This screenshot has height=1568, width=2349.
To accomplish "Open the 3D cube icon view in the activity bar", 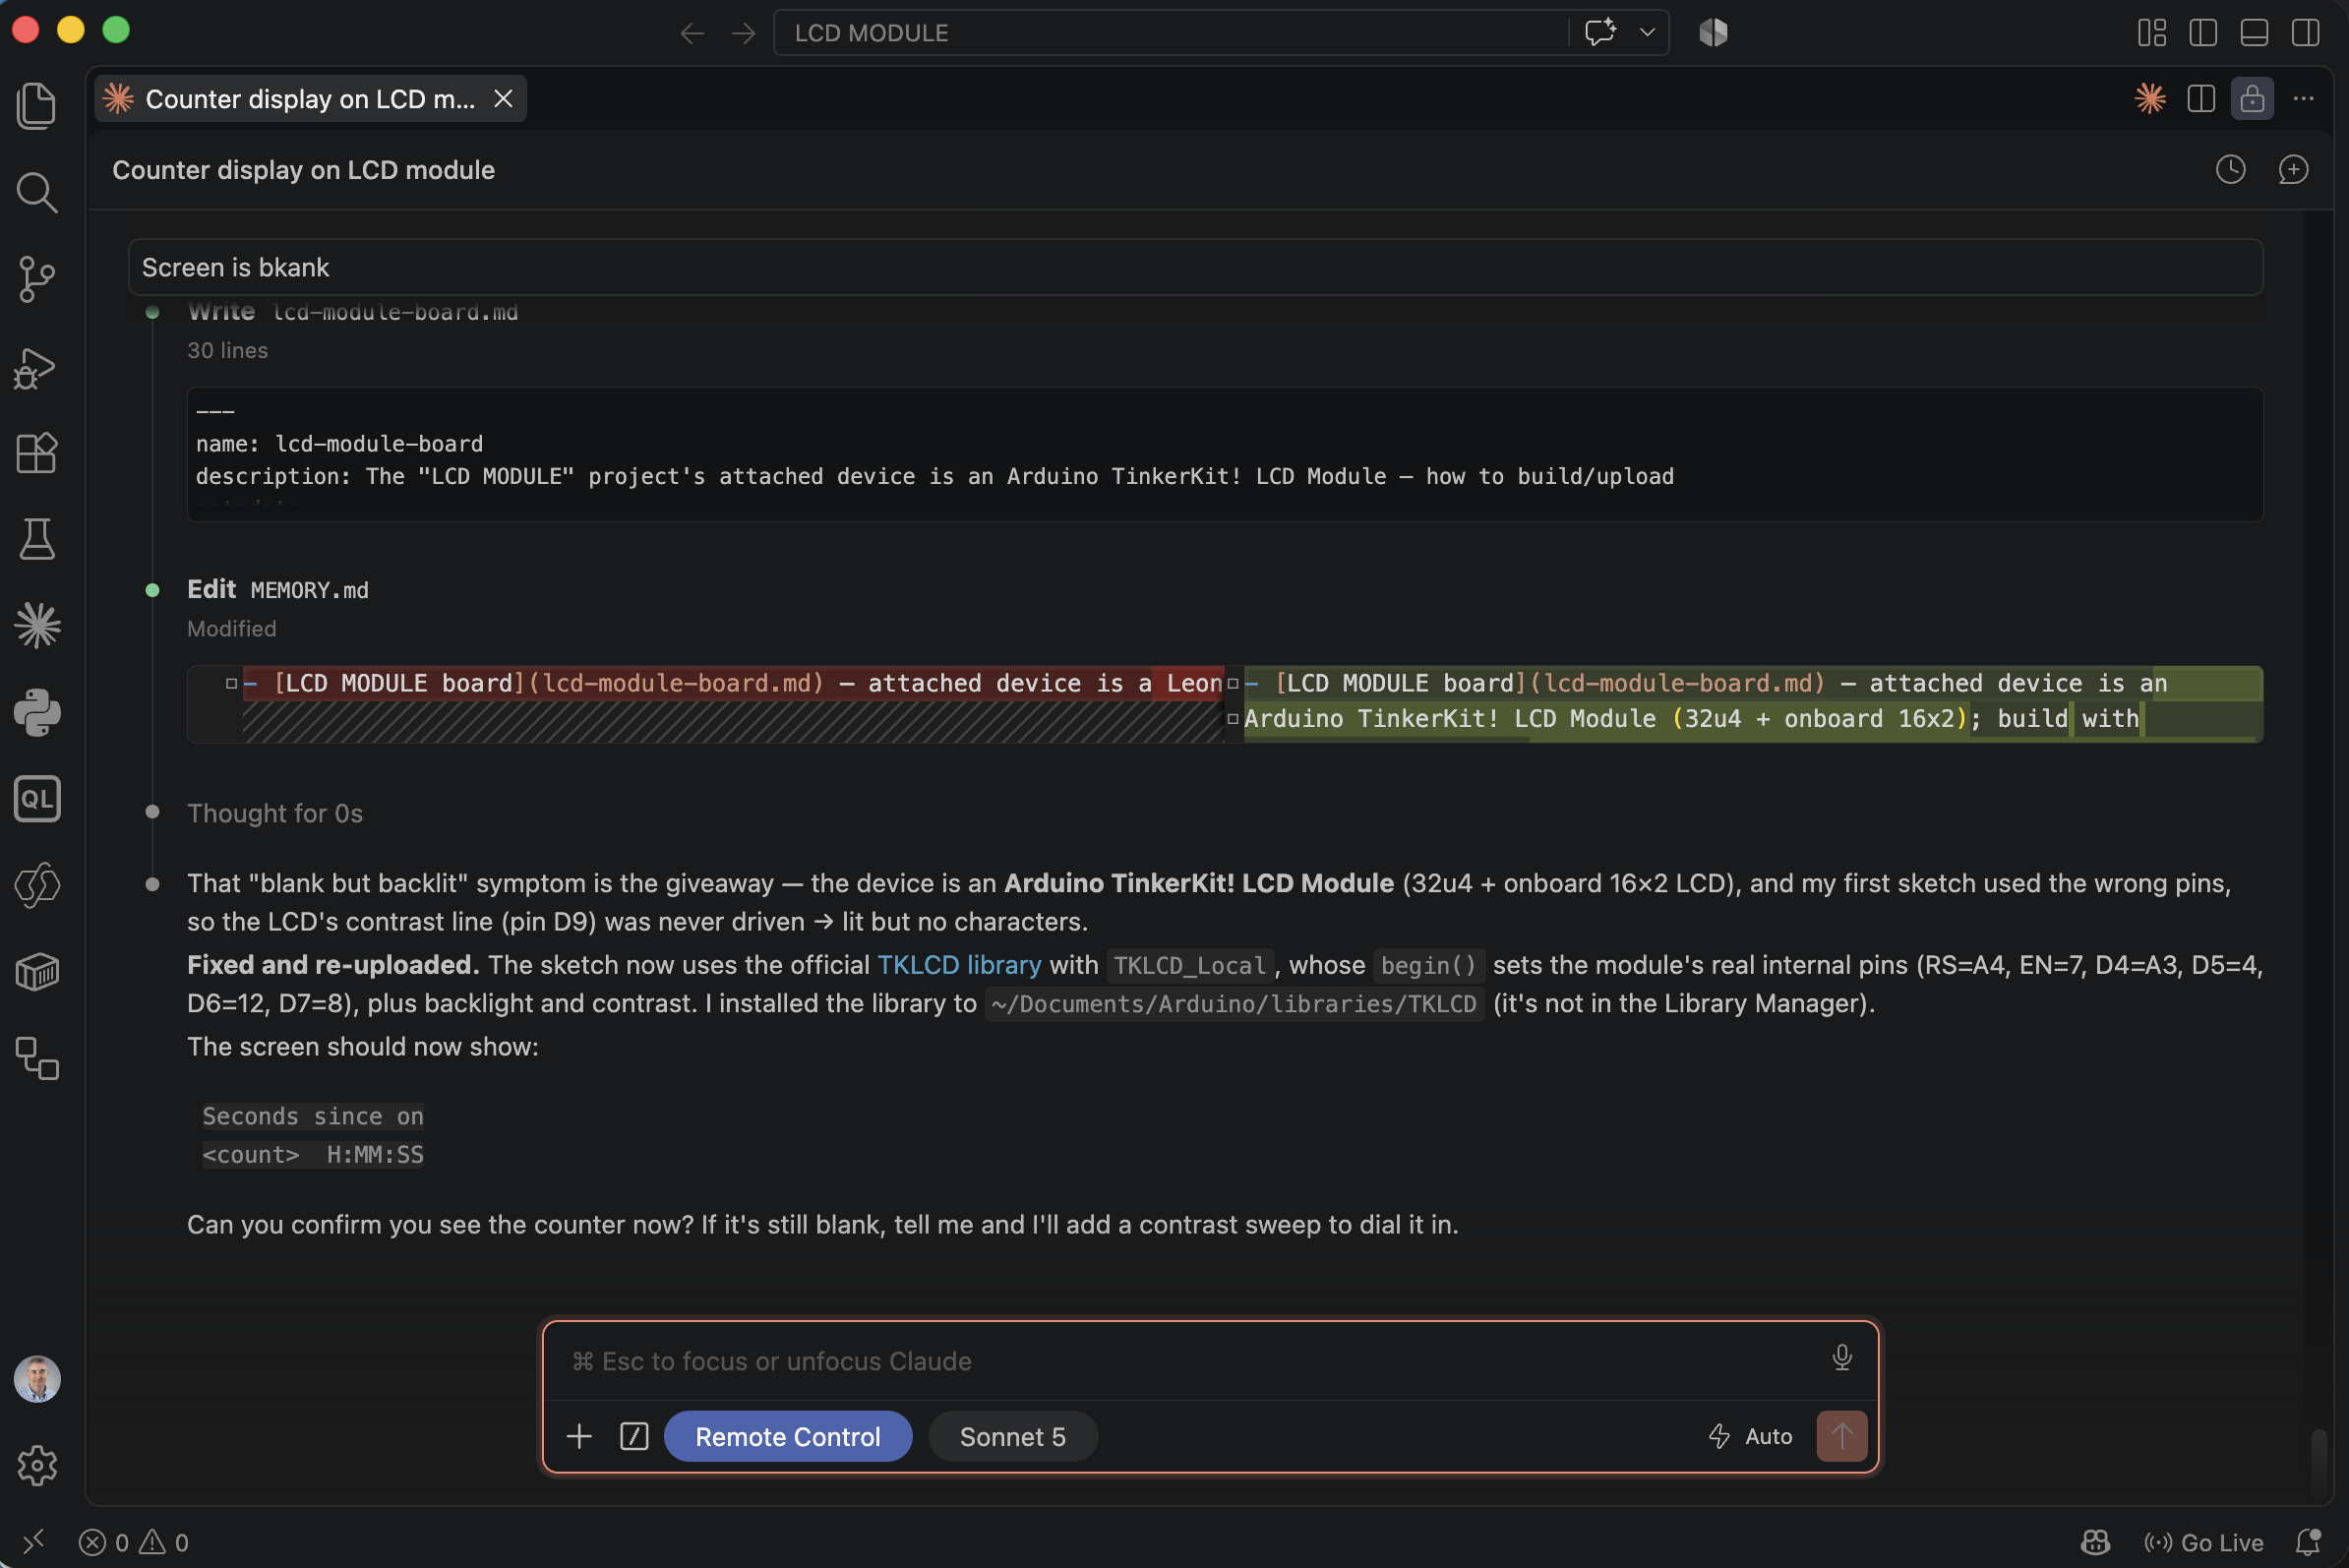I will click(x=37, y=972).
